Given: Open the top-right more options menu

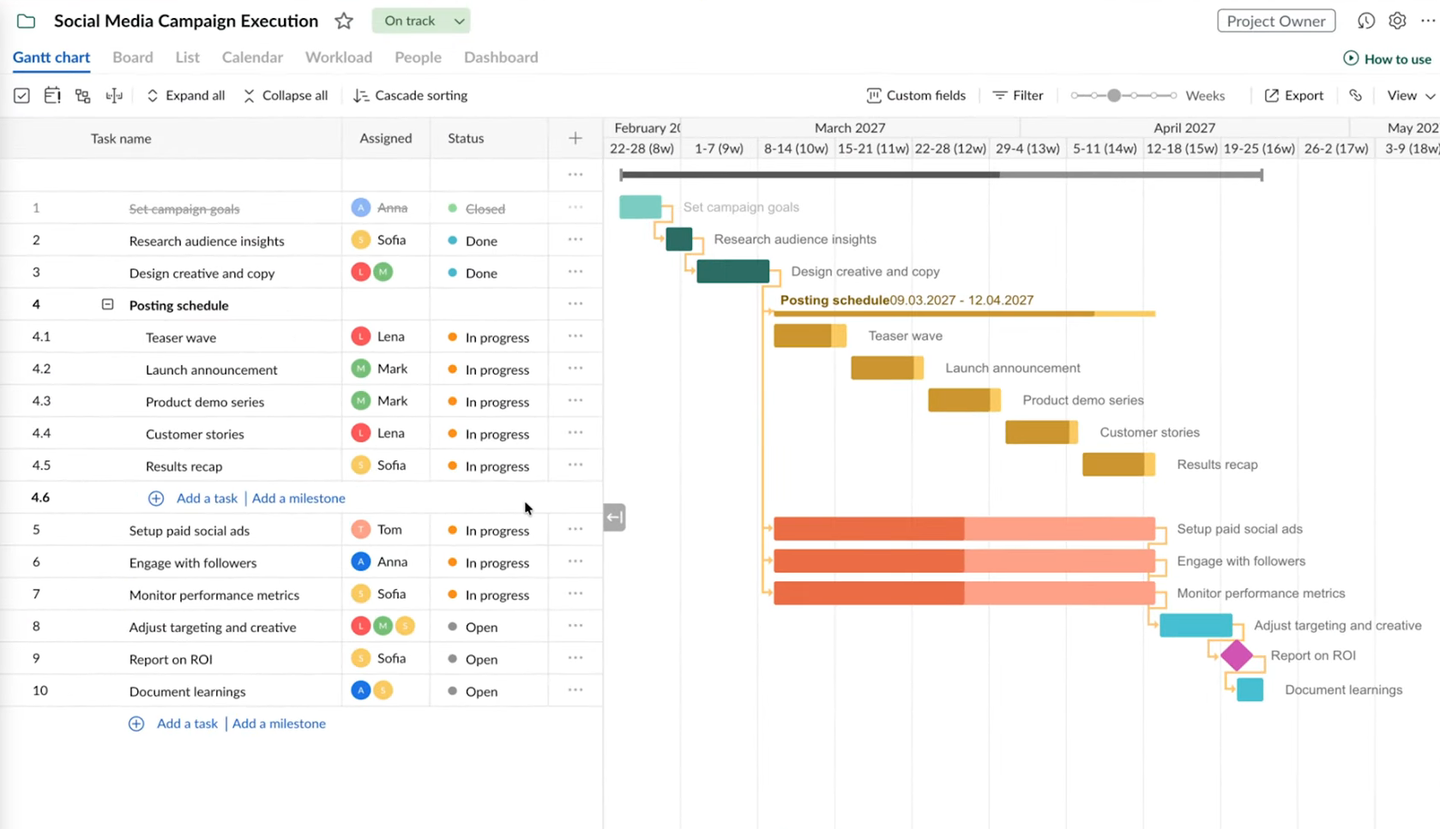Looking at the screenshot, I should coord(1428,21).
